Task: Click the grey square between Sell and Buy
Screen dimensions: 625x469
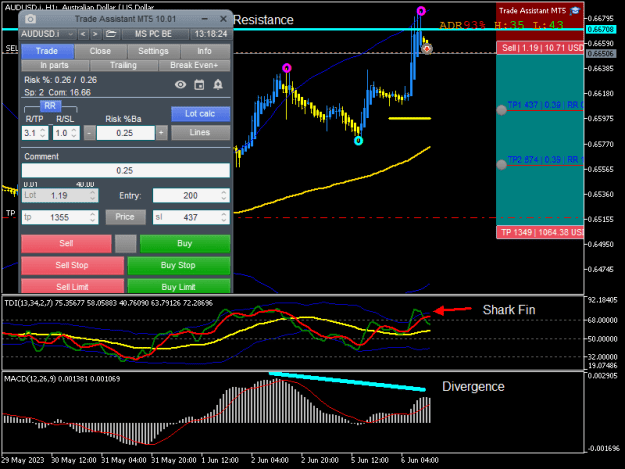Action: (126, 243)
